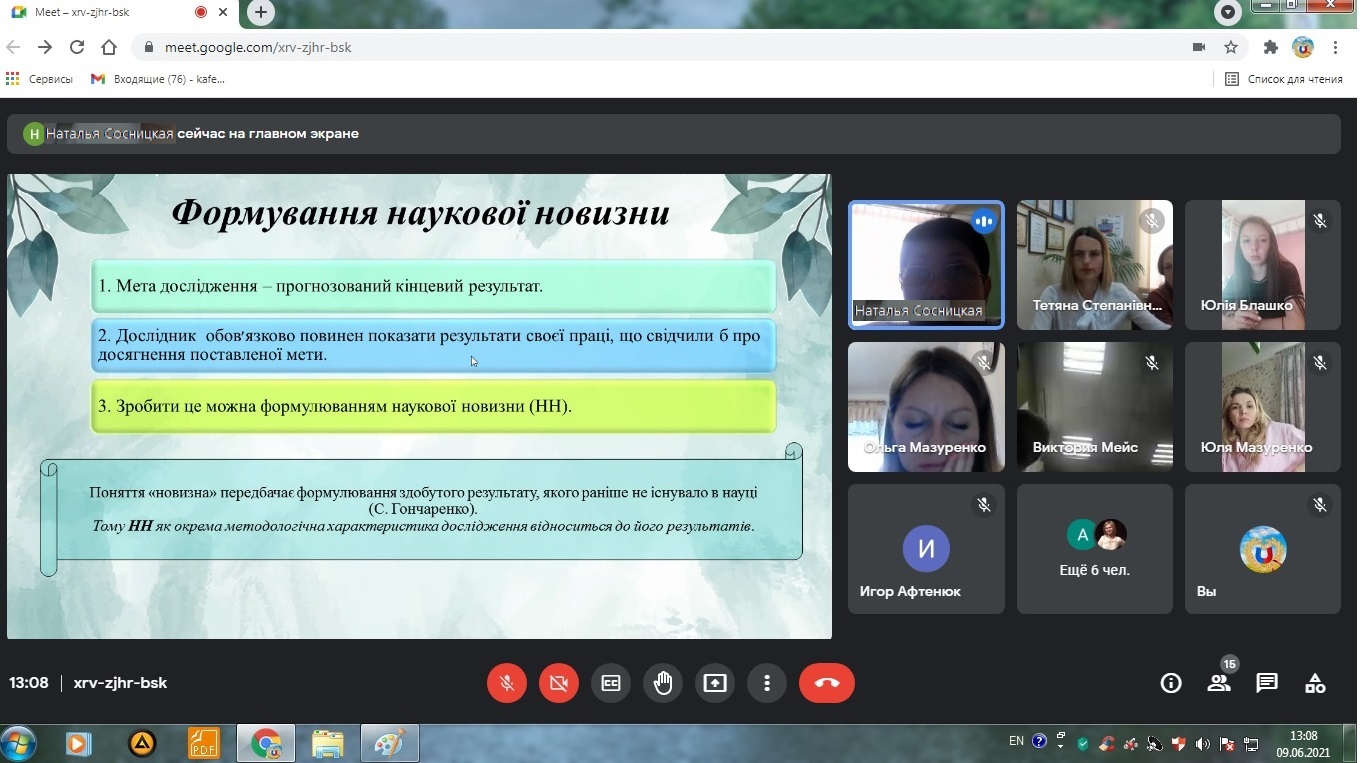Screen dimensions: 1361x763
Task: Open the red-and-white shield tray icon
Action: point(1178,744)
